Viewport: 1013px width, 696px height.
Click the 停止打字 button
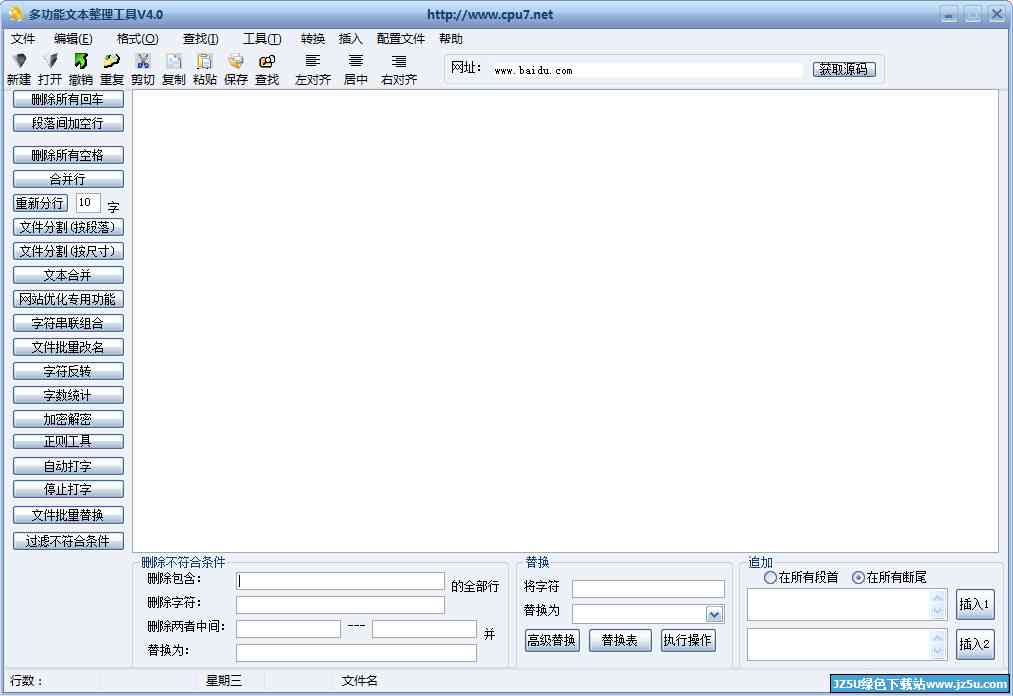68,489
